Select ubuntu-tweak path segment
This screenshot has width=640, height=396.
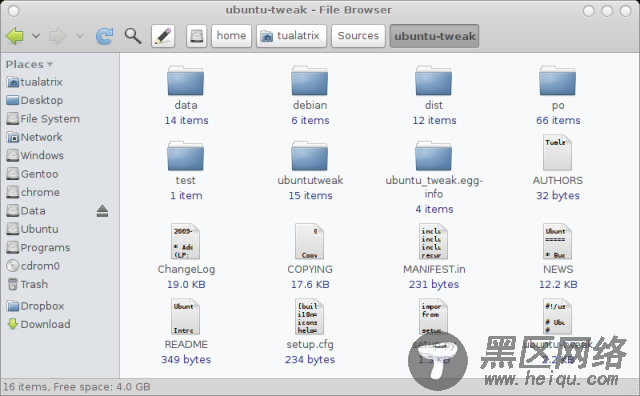coord(434,36)
